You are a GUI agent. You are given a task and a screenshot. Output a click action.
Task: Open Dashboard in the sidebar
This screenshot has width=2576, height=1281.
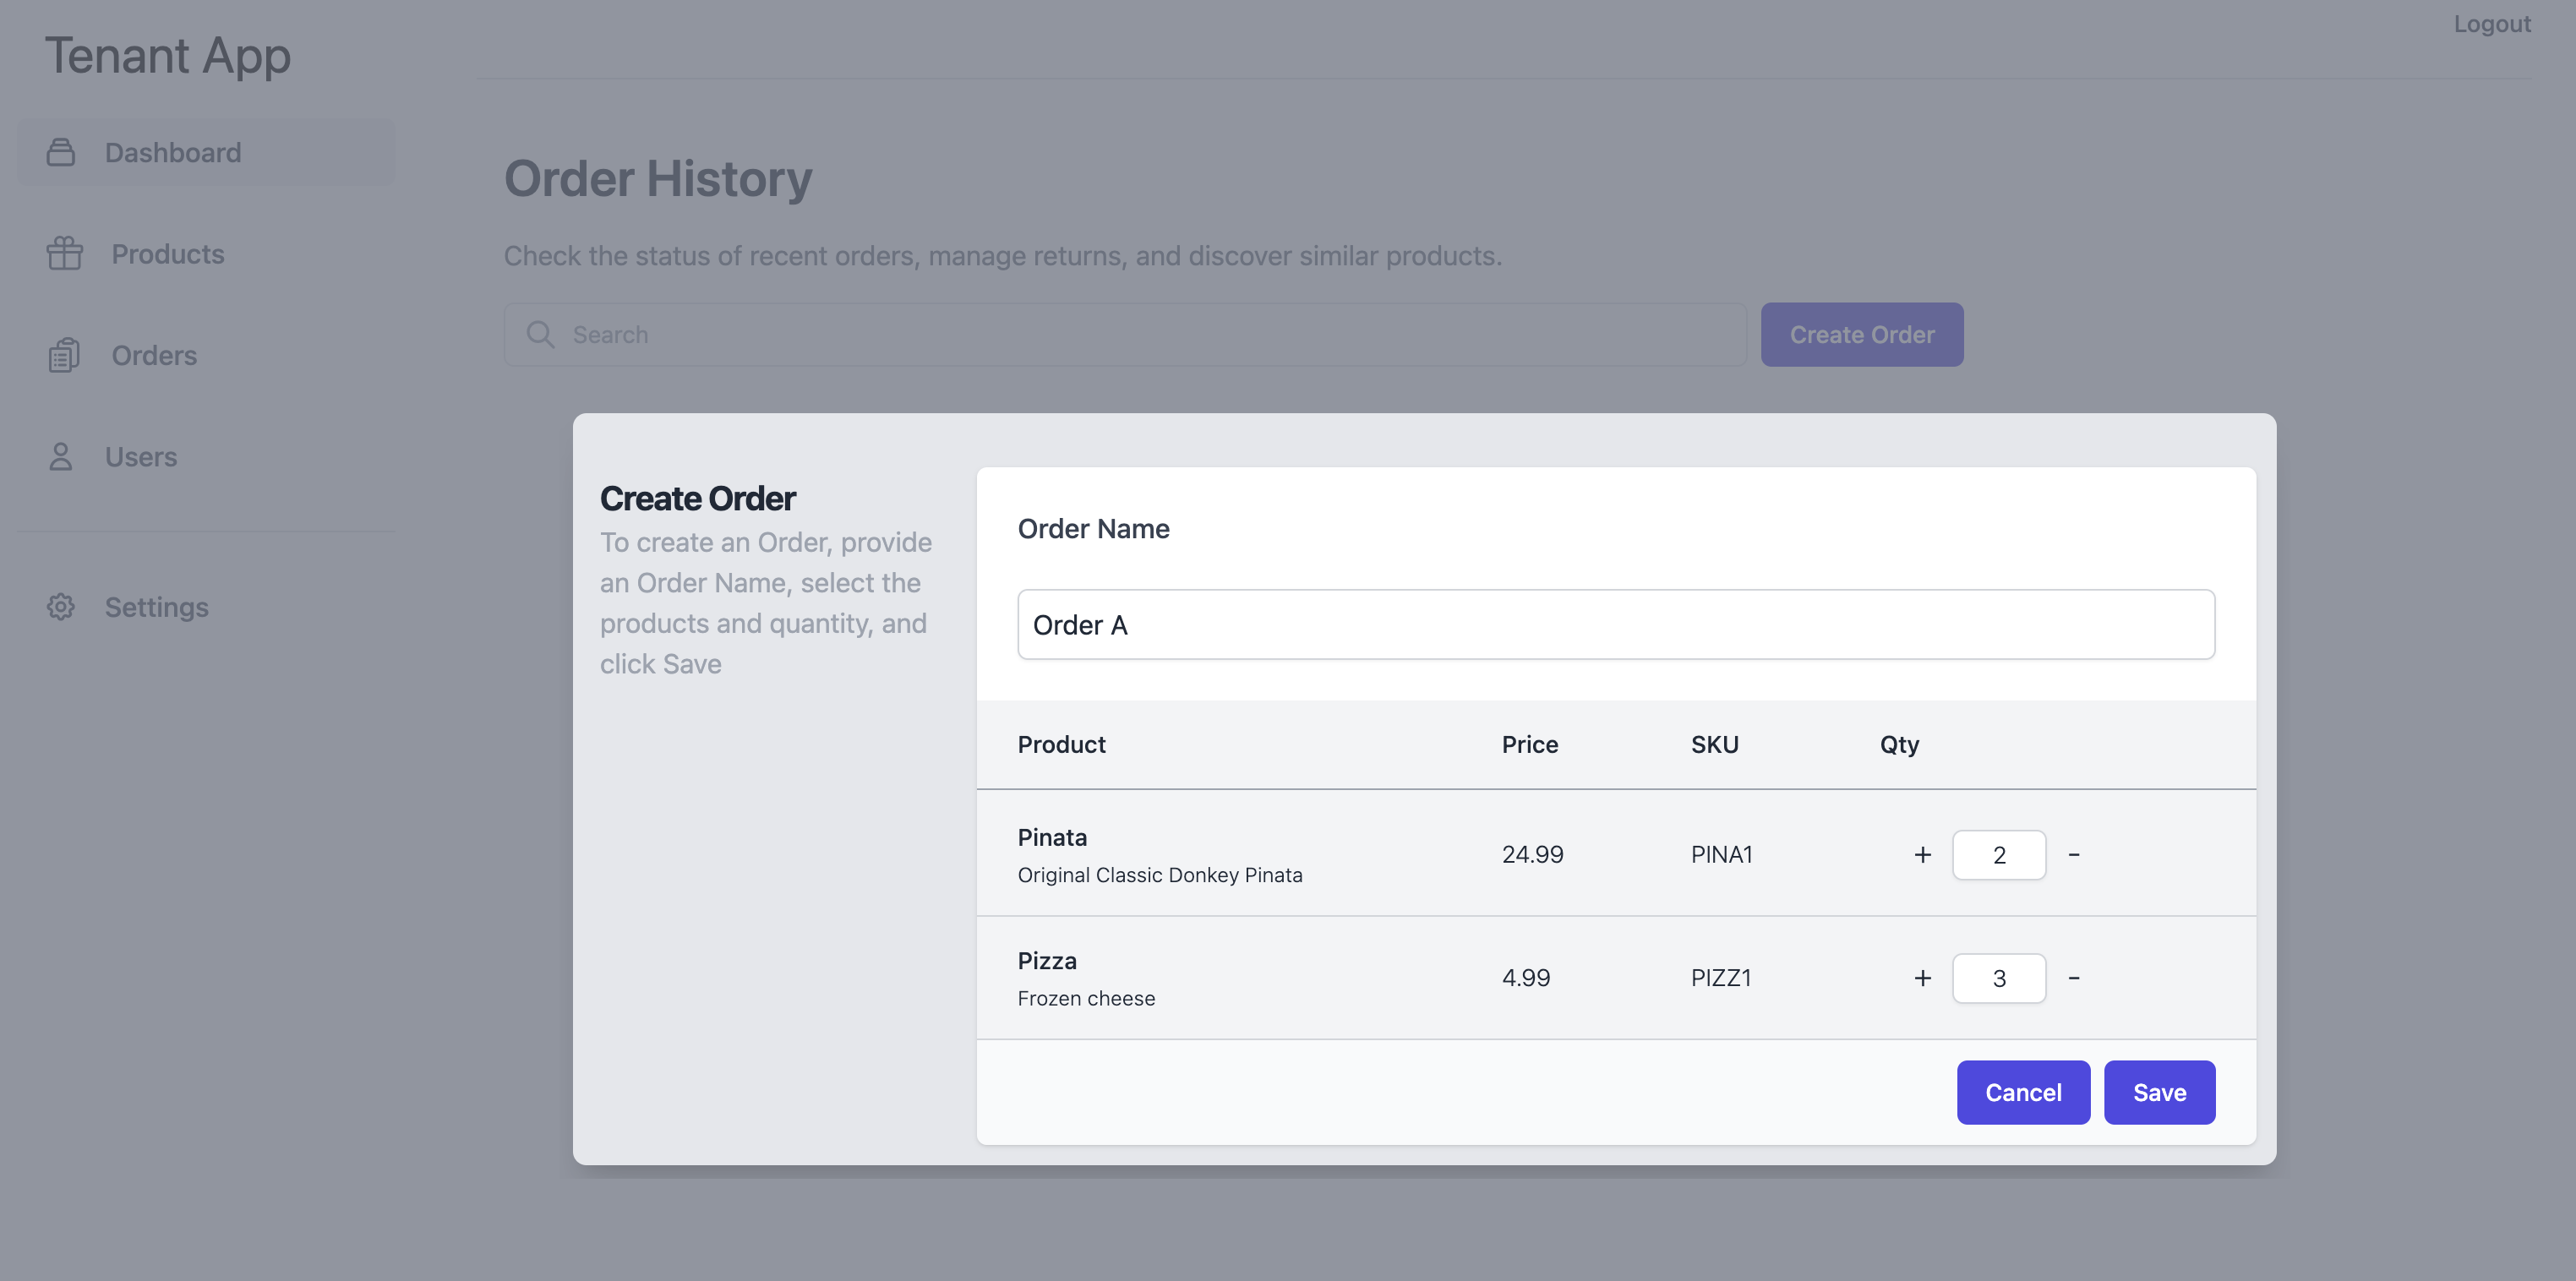207,152
